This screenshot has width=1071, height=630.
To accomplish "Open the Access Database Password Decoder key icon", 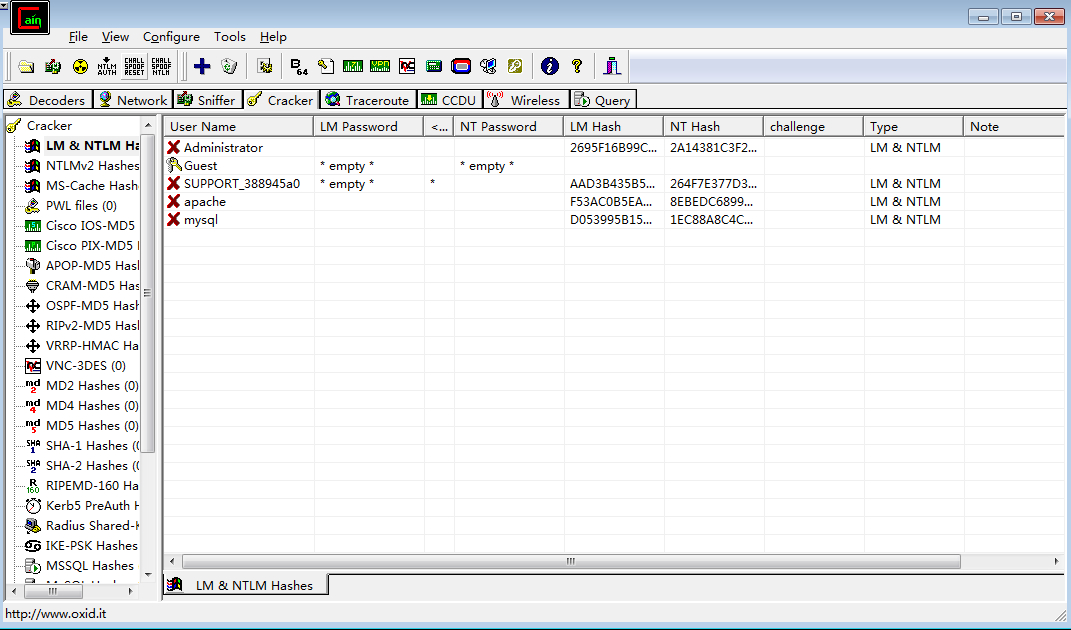I will (x=326, y=66).
